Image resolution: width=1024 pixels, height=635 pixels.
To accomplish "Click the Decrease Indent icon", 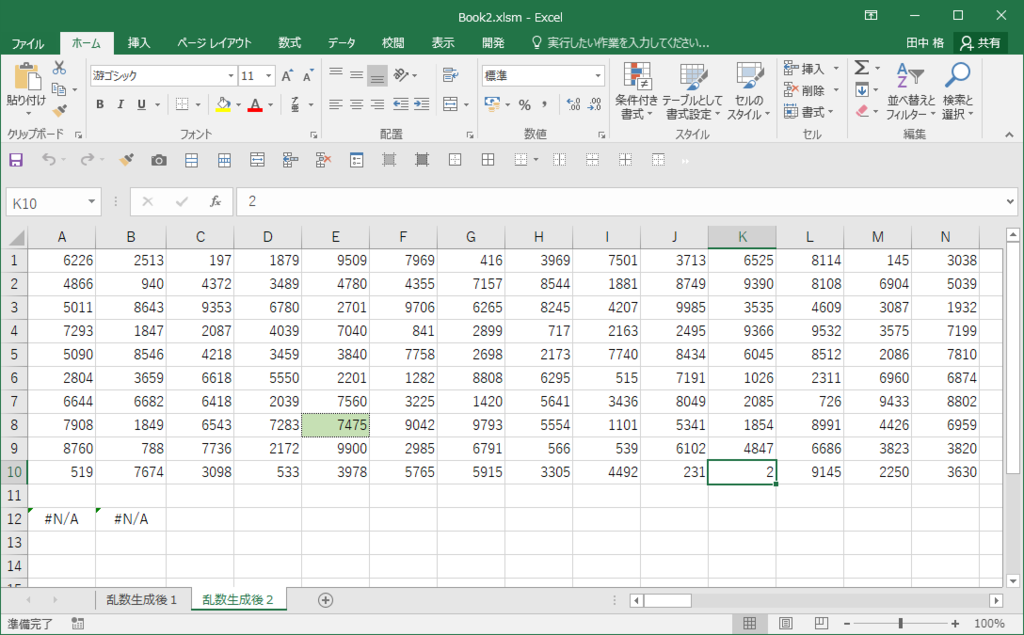I will tap(401, 105).
